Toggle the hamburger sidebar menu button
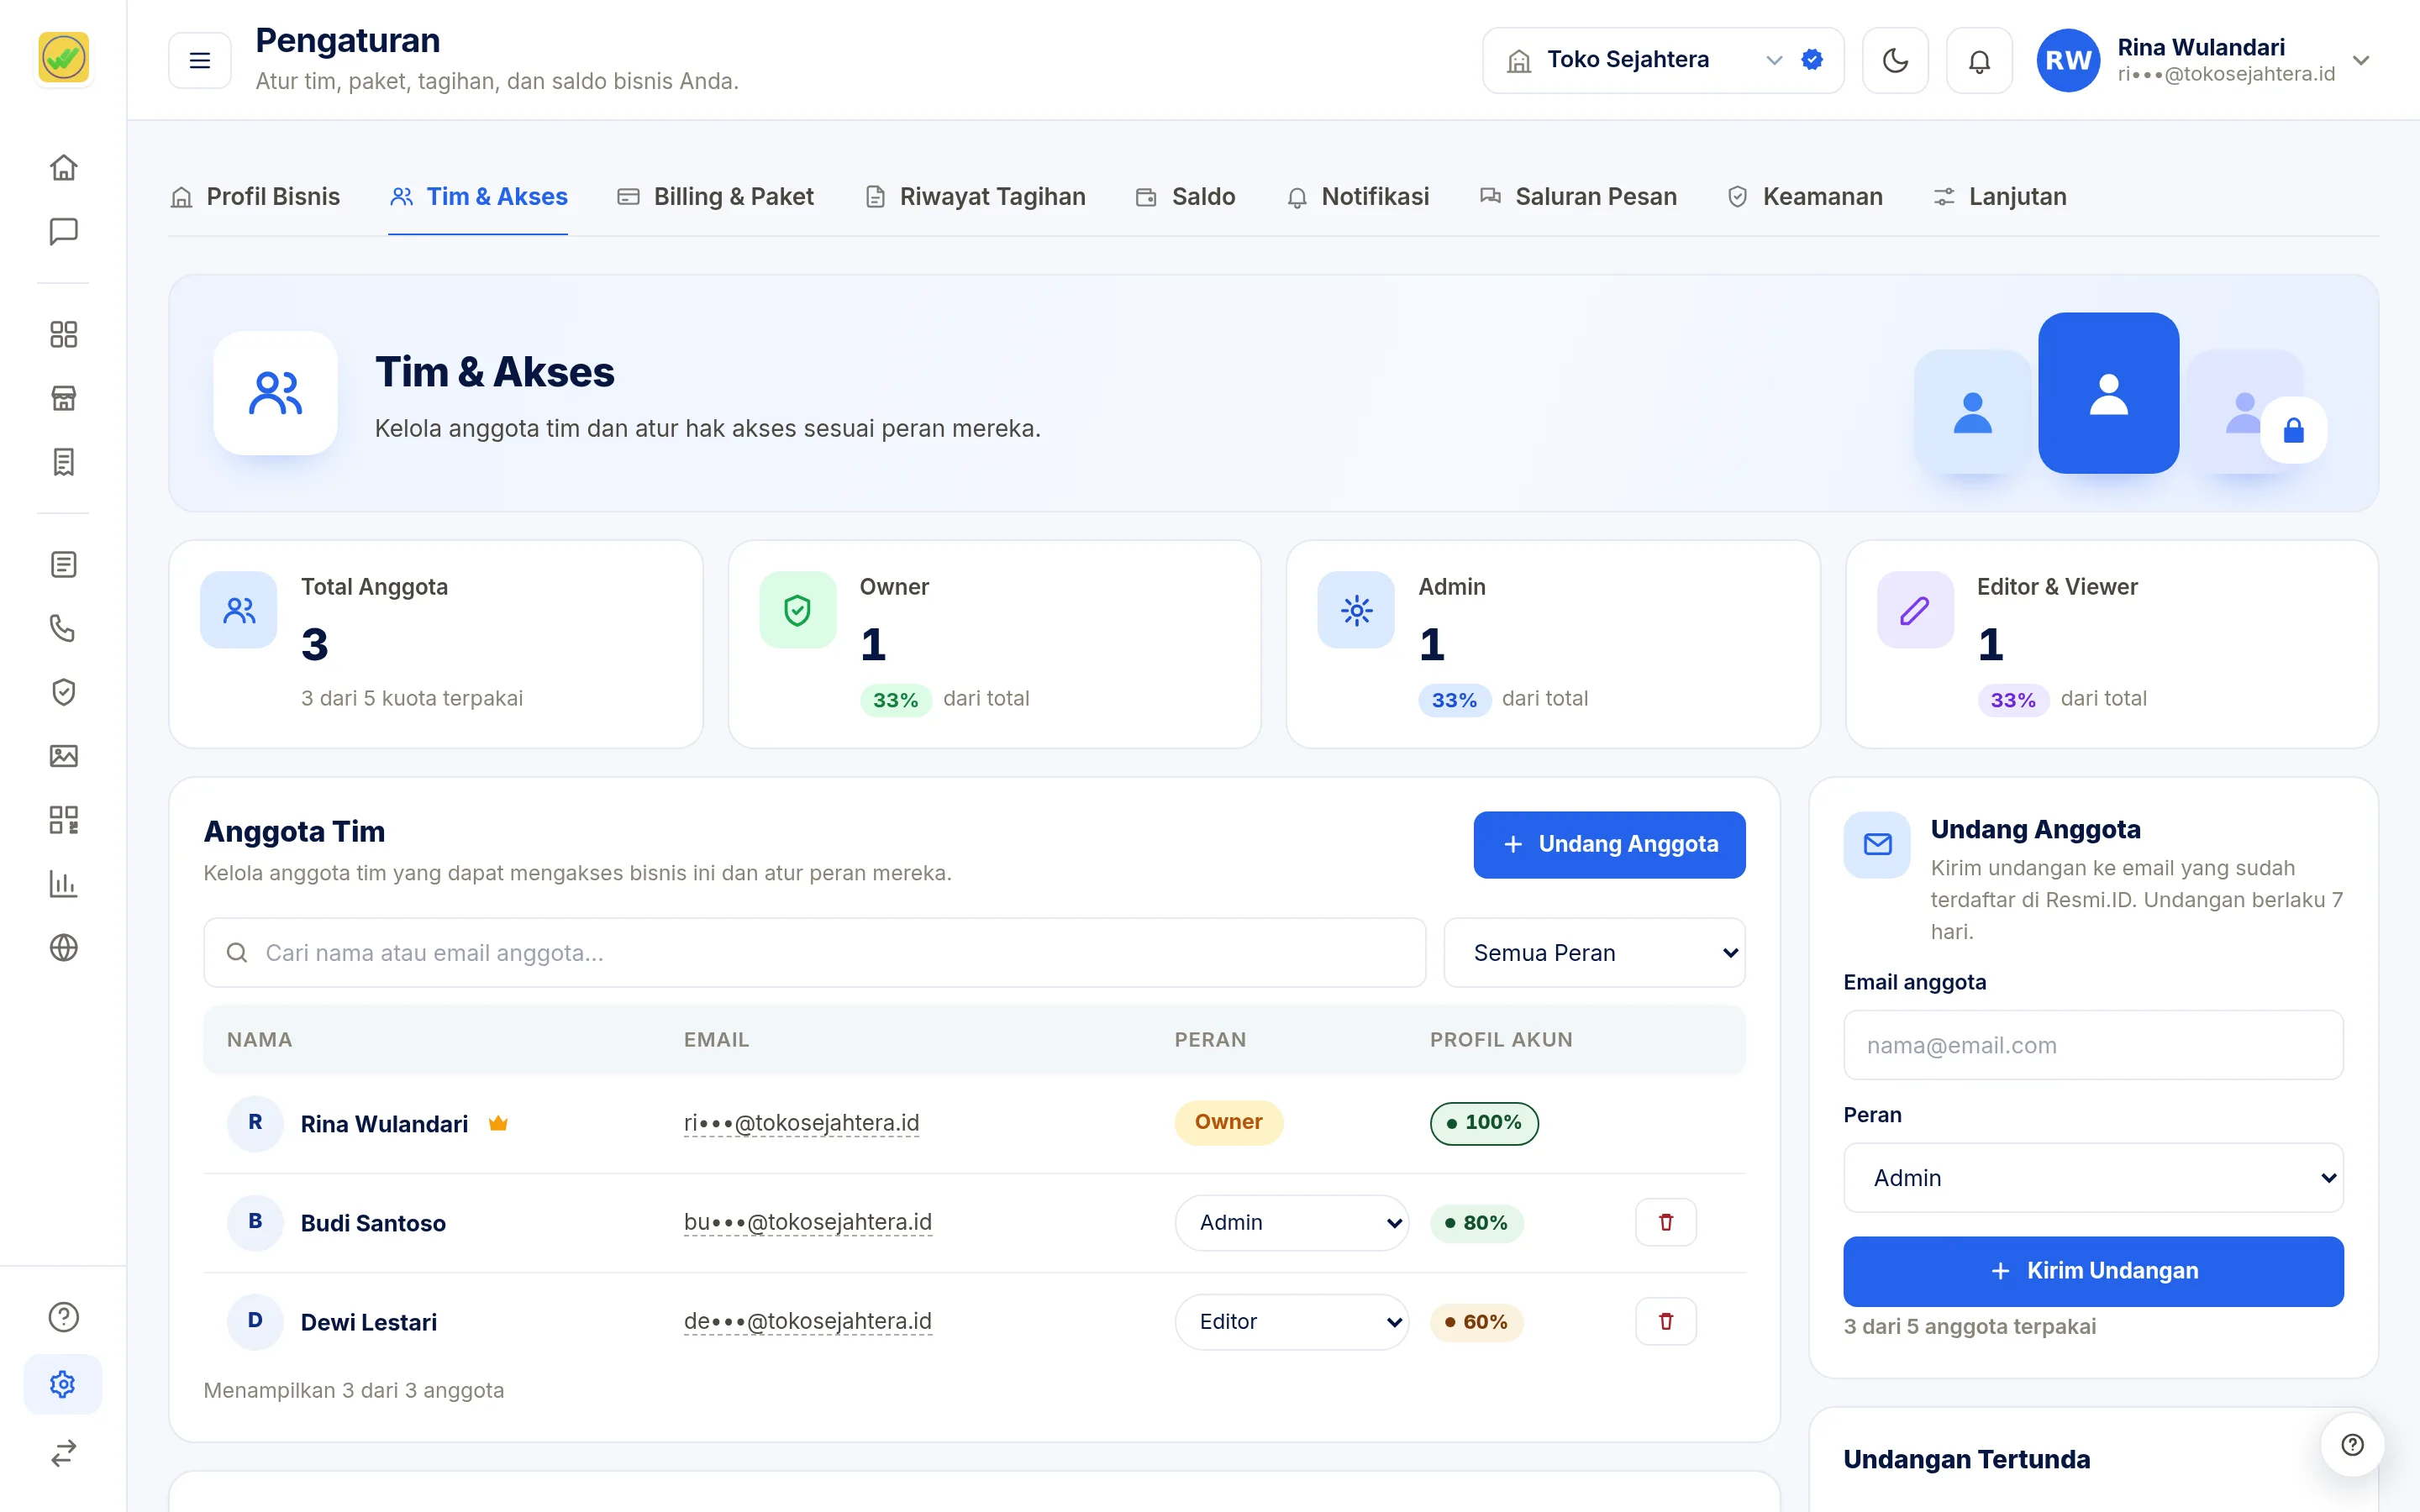This screenshot has width=2420, height=1512. (200, 61)
